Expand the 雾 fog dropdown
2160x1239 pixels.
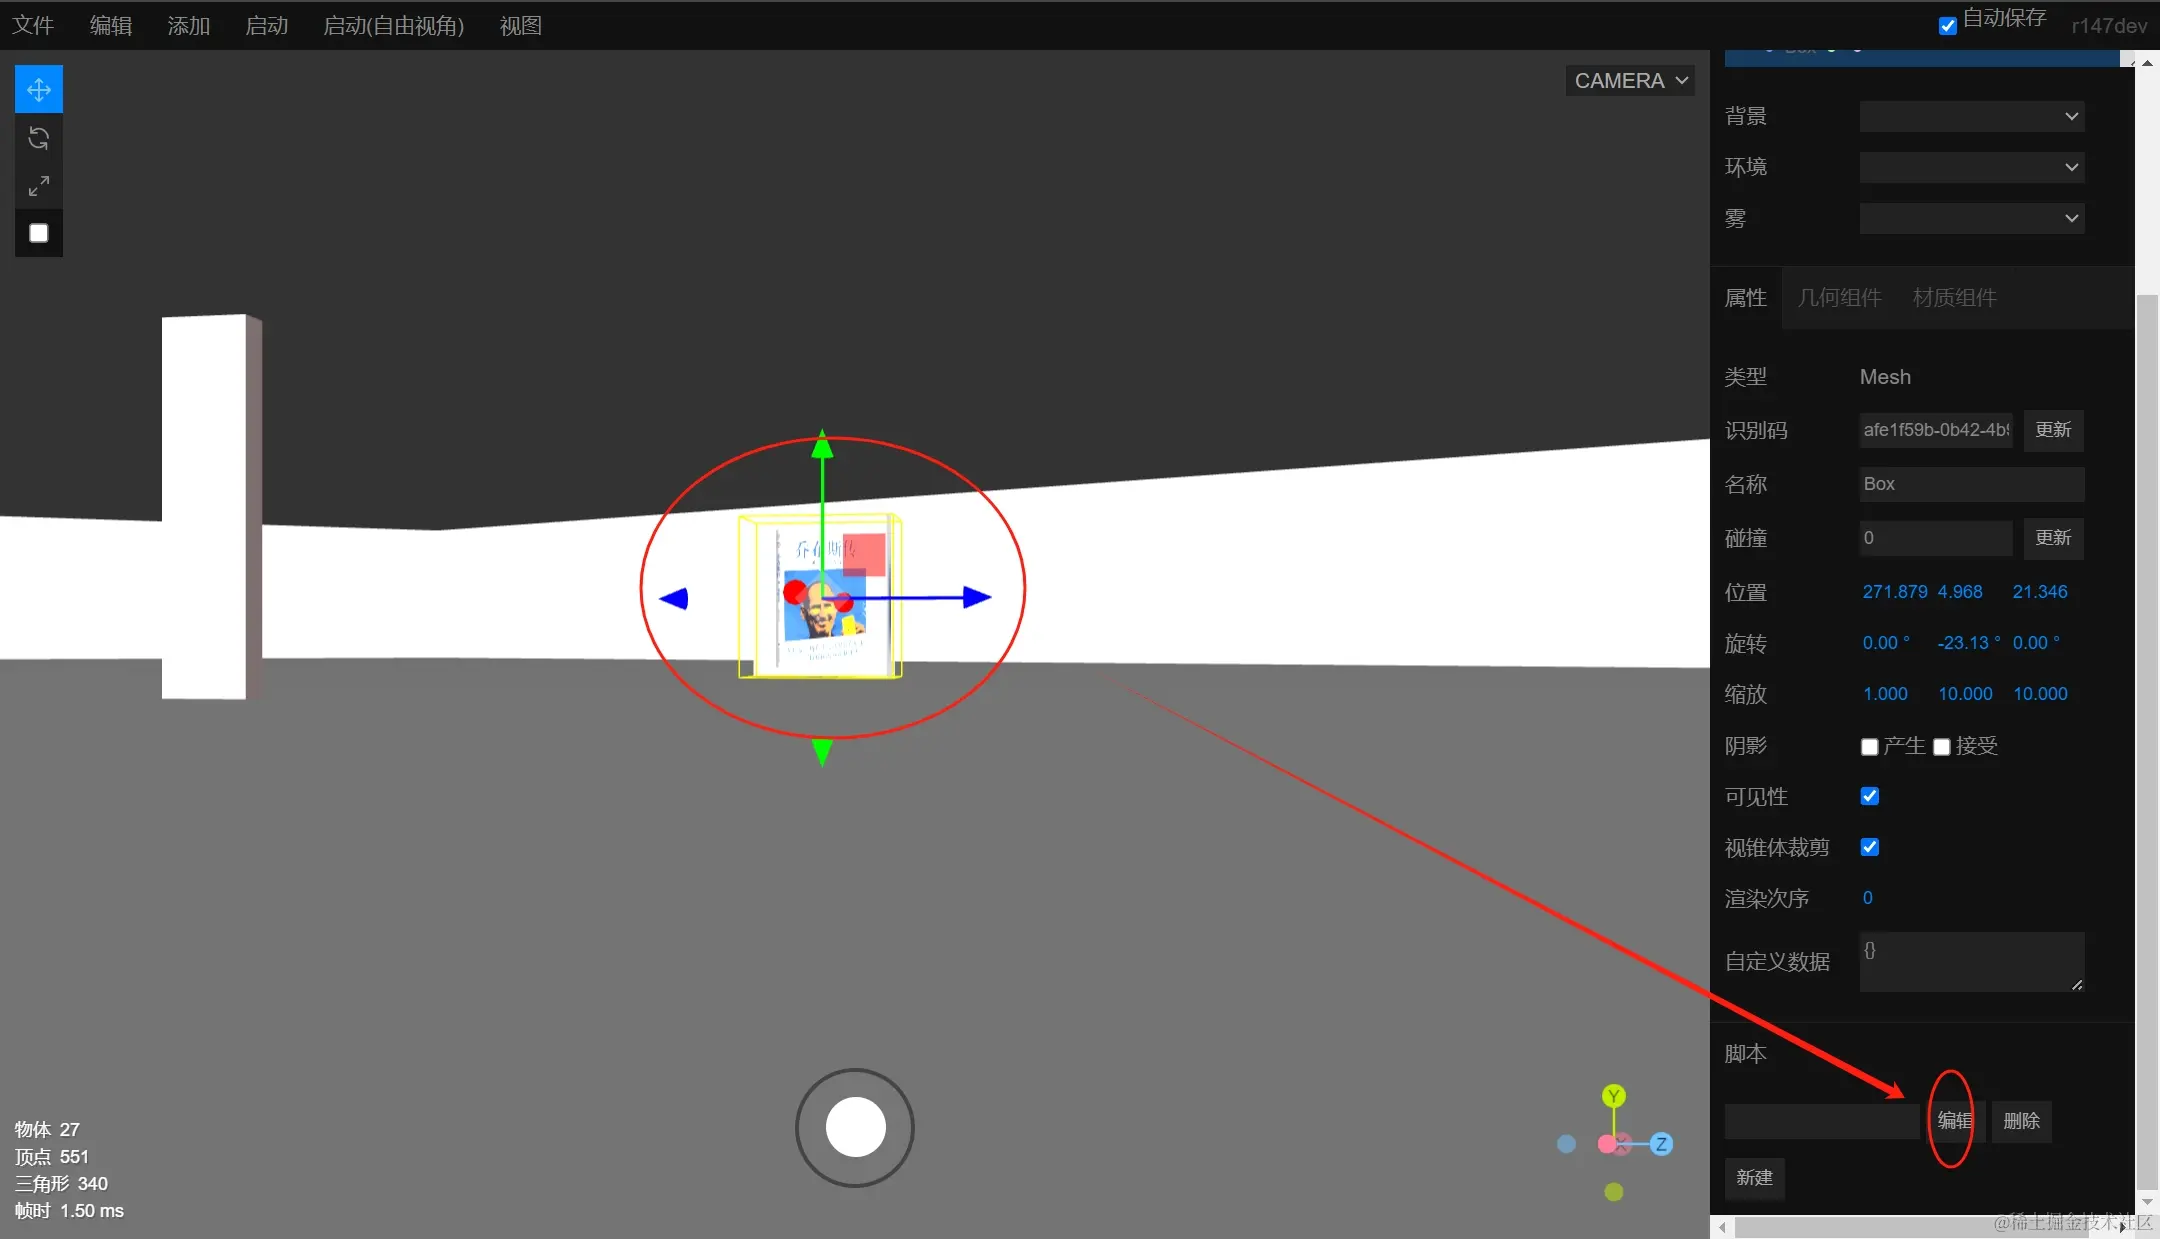(1971, 218)
